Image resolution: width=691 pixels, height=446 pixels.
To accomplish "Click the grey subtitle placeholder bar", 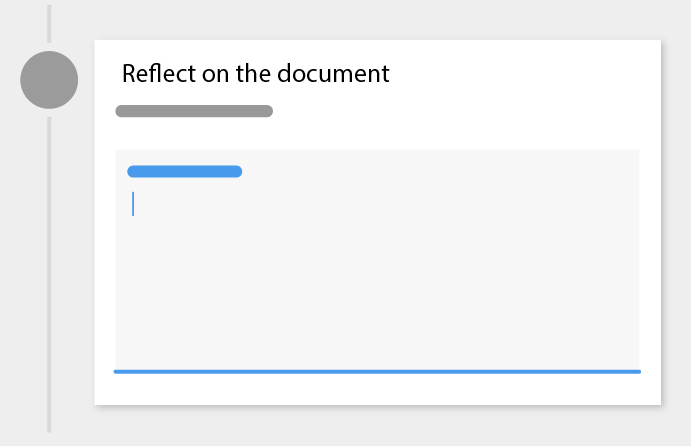I will [x=194, y=111].
